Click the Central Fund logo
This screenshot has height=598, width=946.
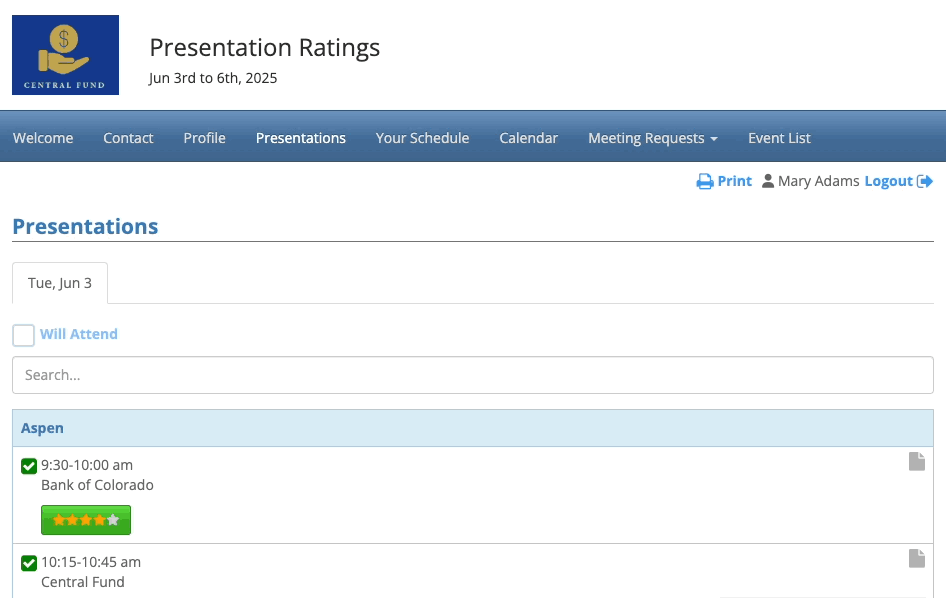pyautogui.click(x=65, y=55)
